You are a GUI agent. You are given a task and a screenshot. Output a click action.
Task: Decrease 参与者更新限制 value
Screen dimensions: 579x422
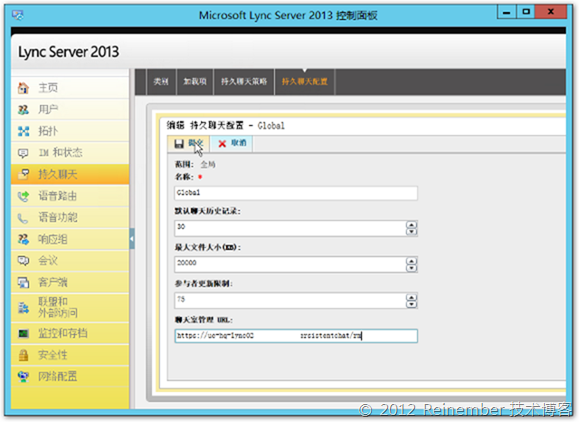tap(411, 305)
